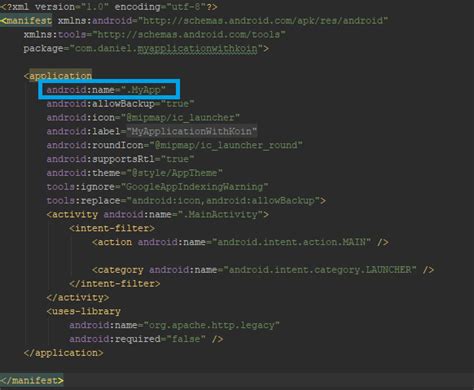Image resolution: width=474 pixels, height=390 pixels.
Task: Click the closing activity tag
Action: tap(78, 297)
